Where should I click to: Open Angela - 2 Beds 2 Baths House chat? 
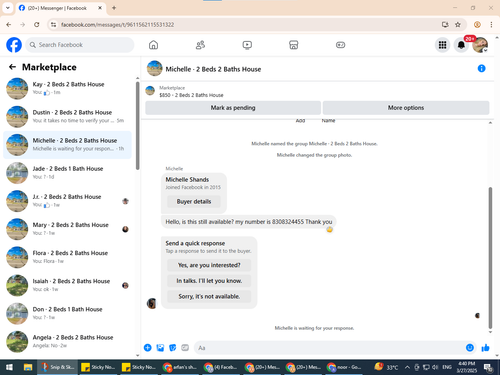point(67,341)
